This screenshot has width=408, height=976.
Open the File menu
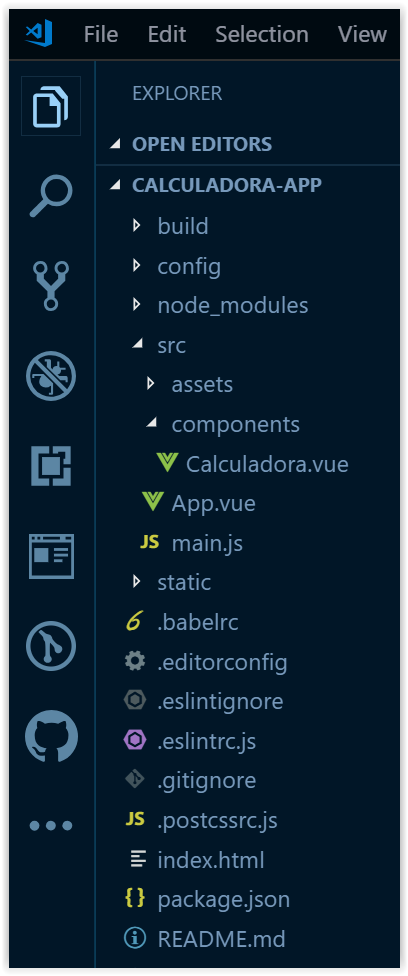tap(101, 34)
